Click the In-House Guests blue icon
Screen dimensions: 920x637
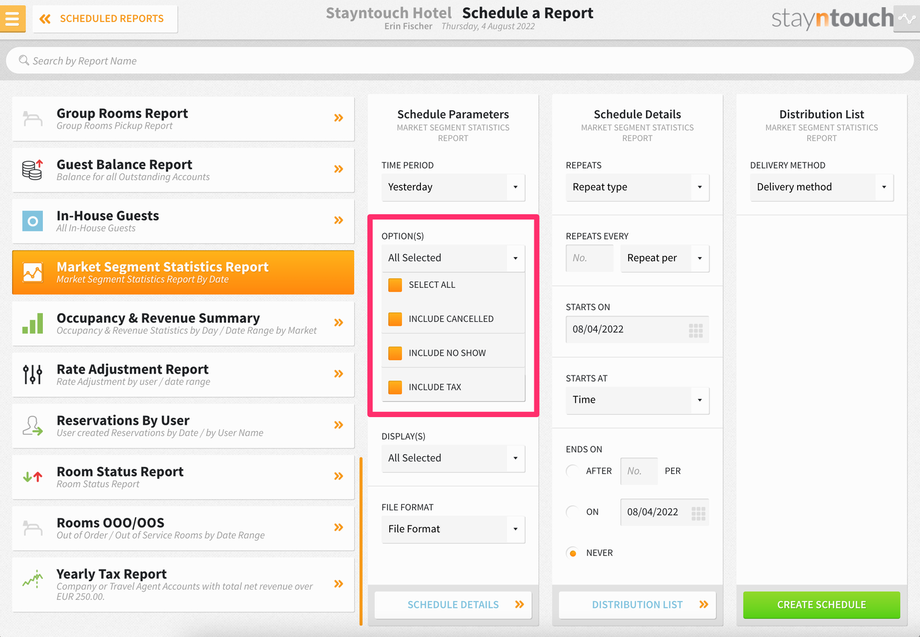pos(32,221)
